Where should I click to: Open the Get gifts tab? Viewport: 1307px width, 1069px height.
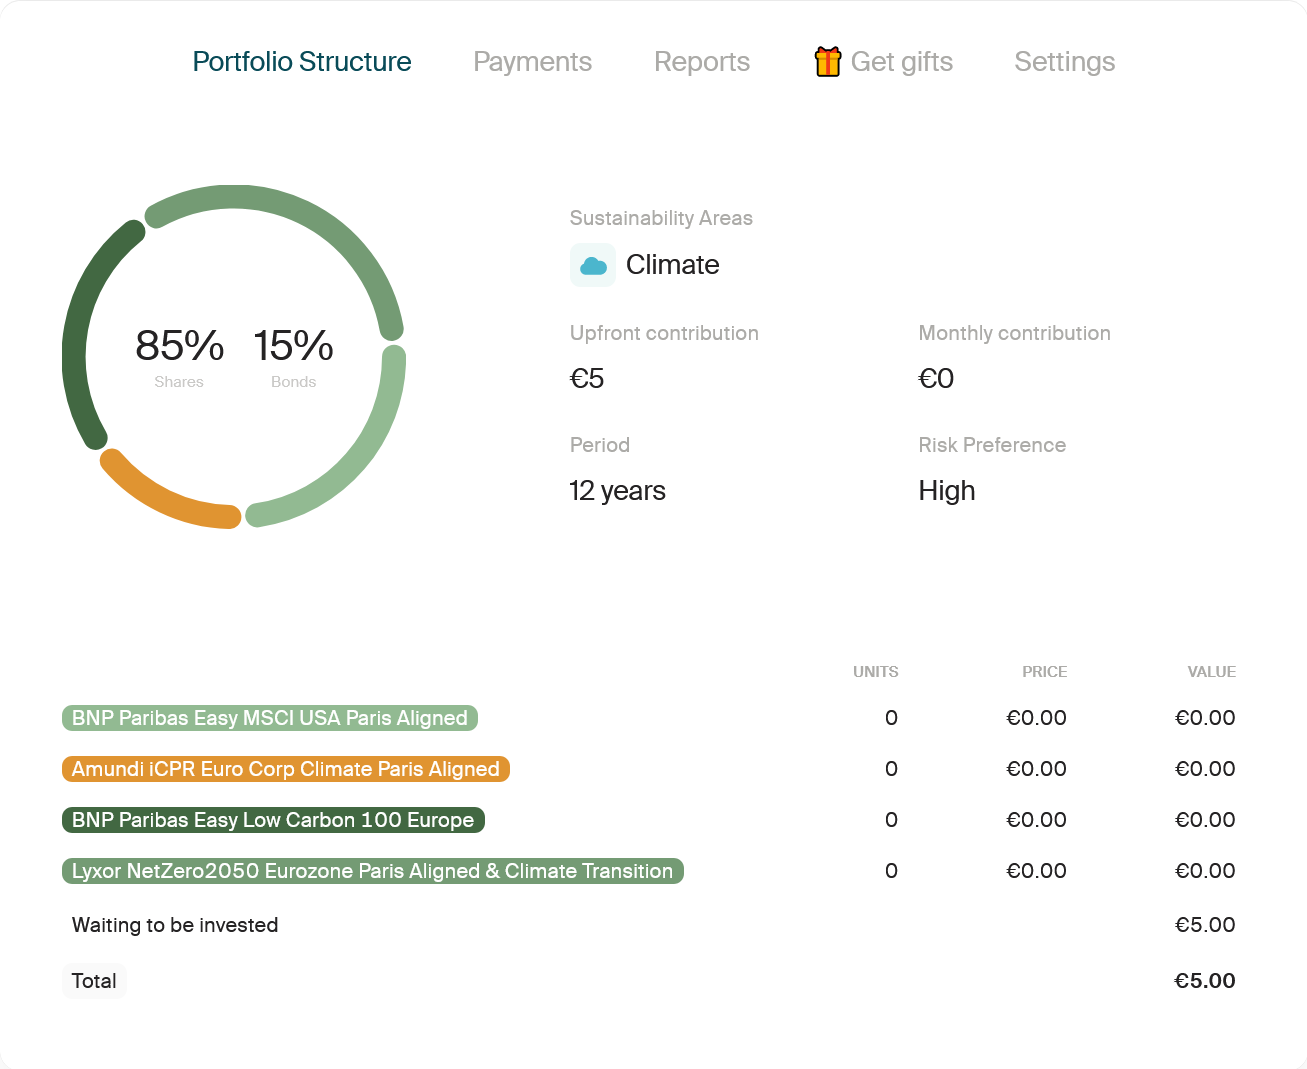883,62
